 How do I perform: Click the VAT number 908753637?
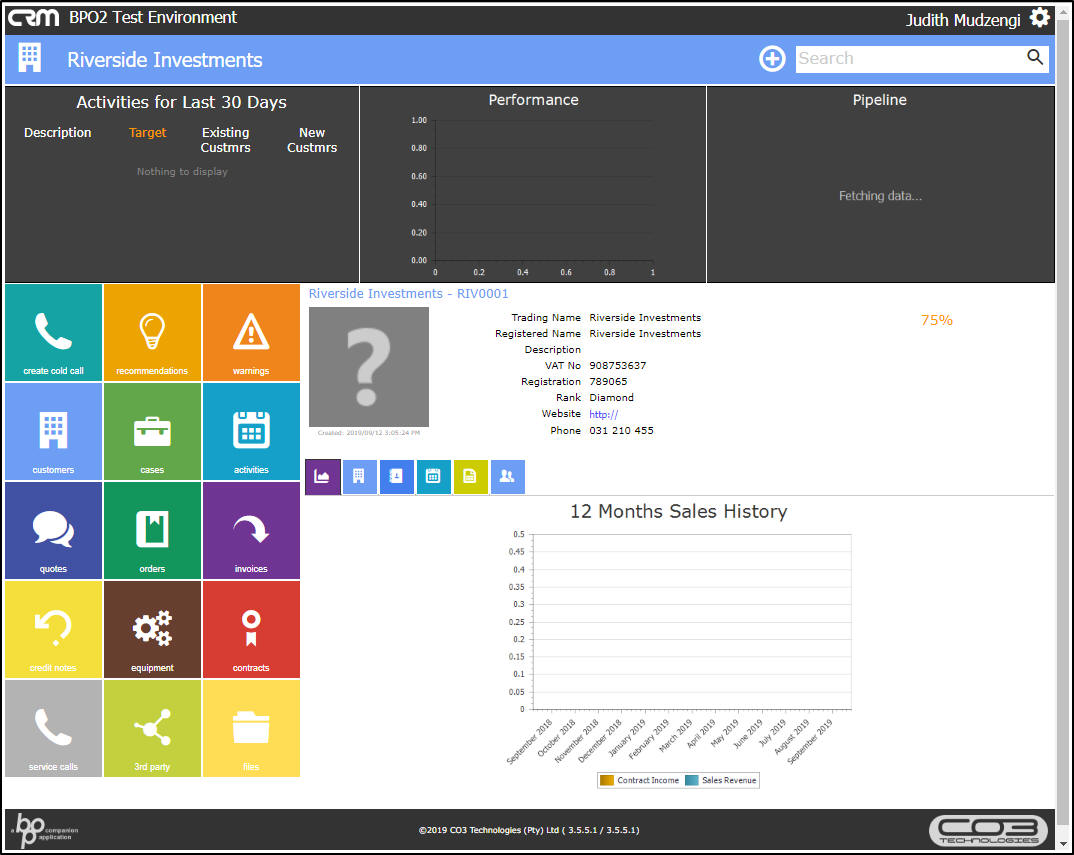(617, 366)
